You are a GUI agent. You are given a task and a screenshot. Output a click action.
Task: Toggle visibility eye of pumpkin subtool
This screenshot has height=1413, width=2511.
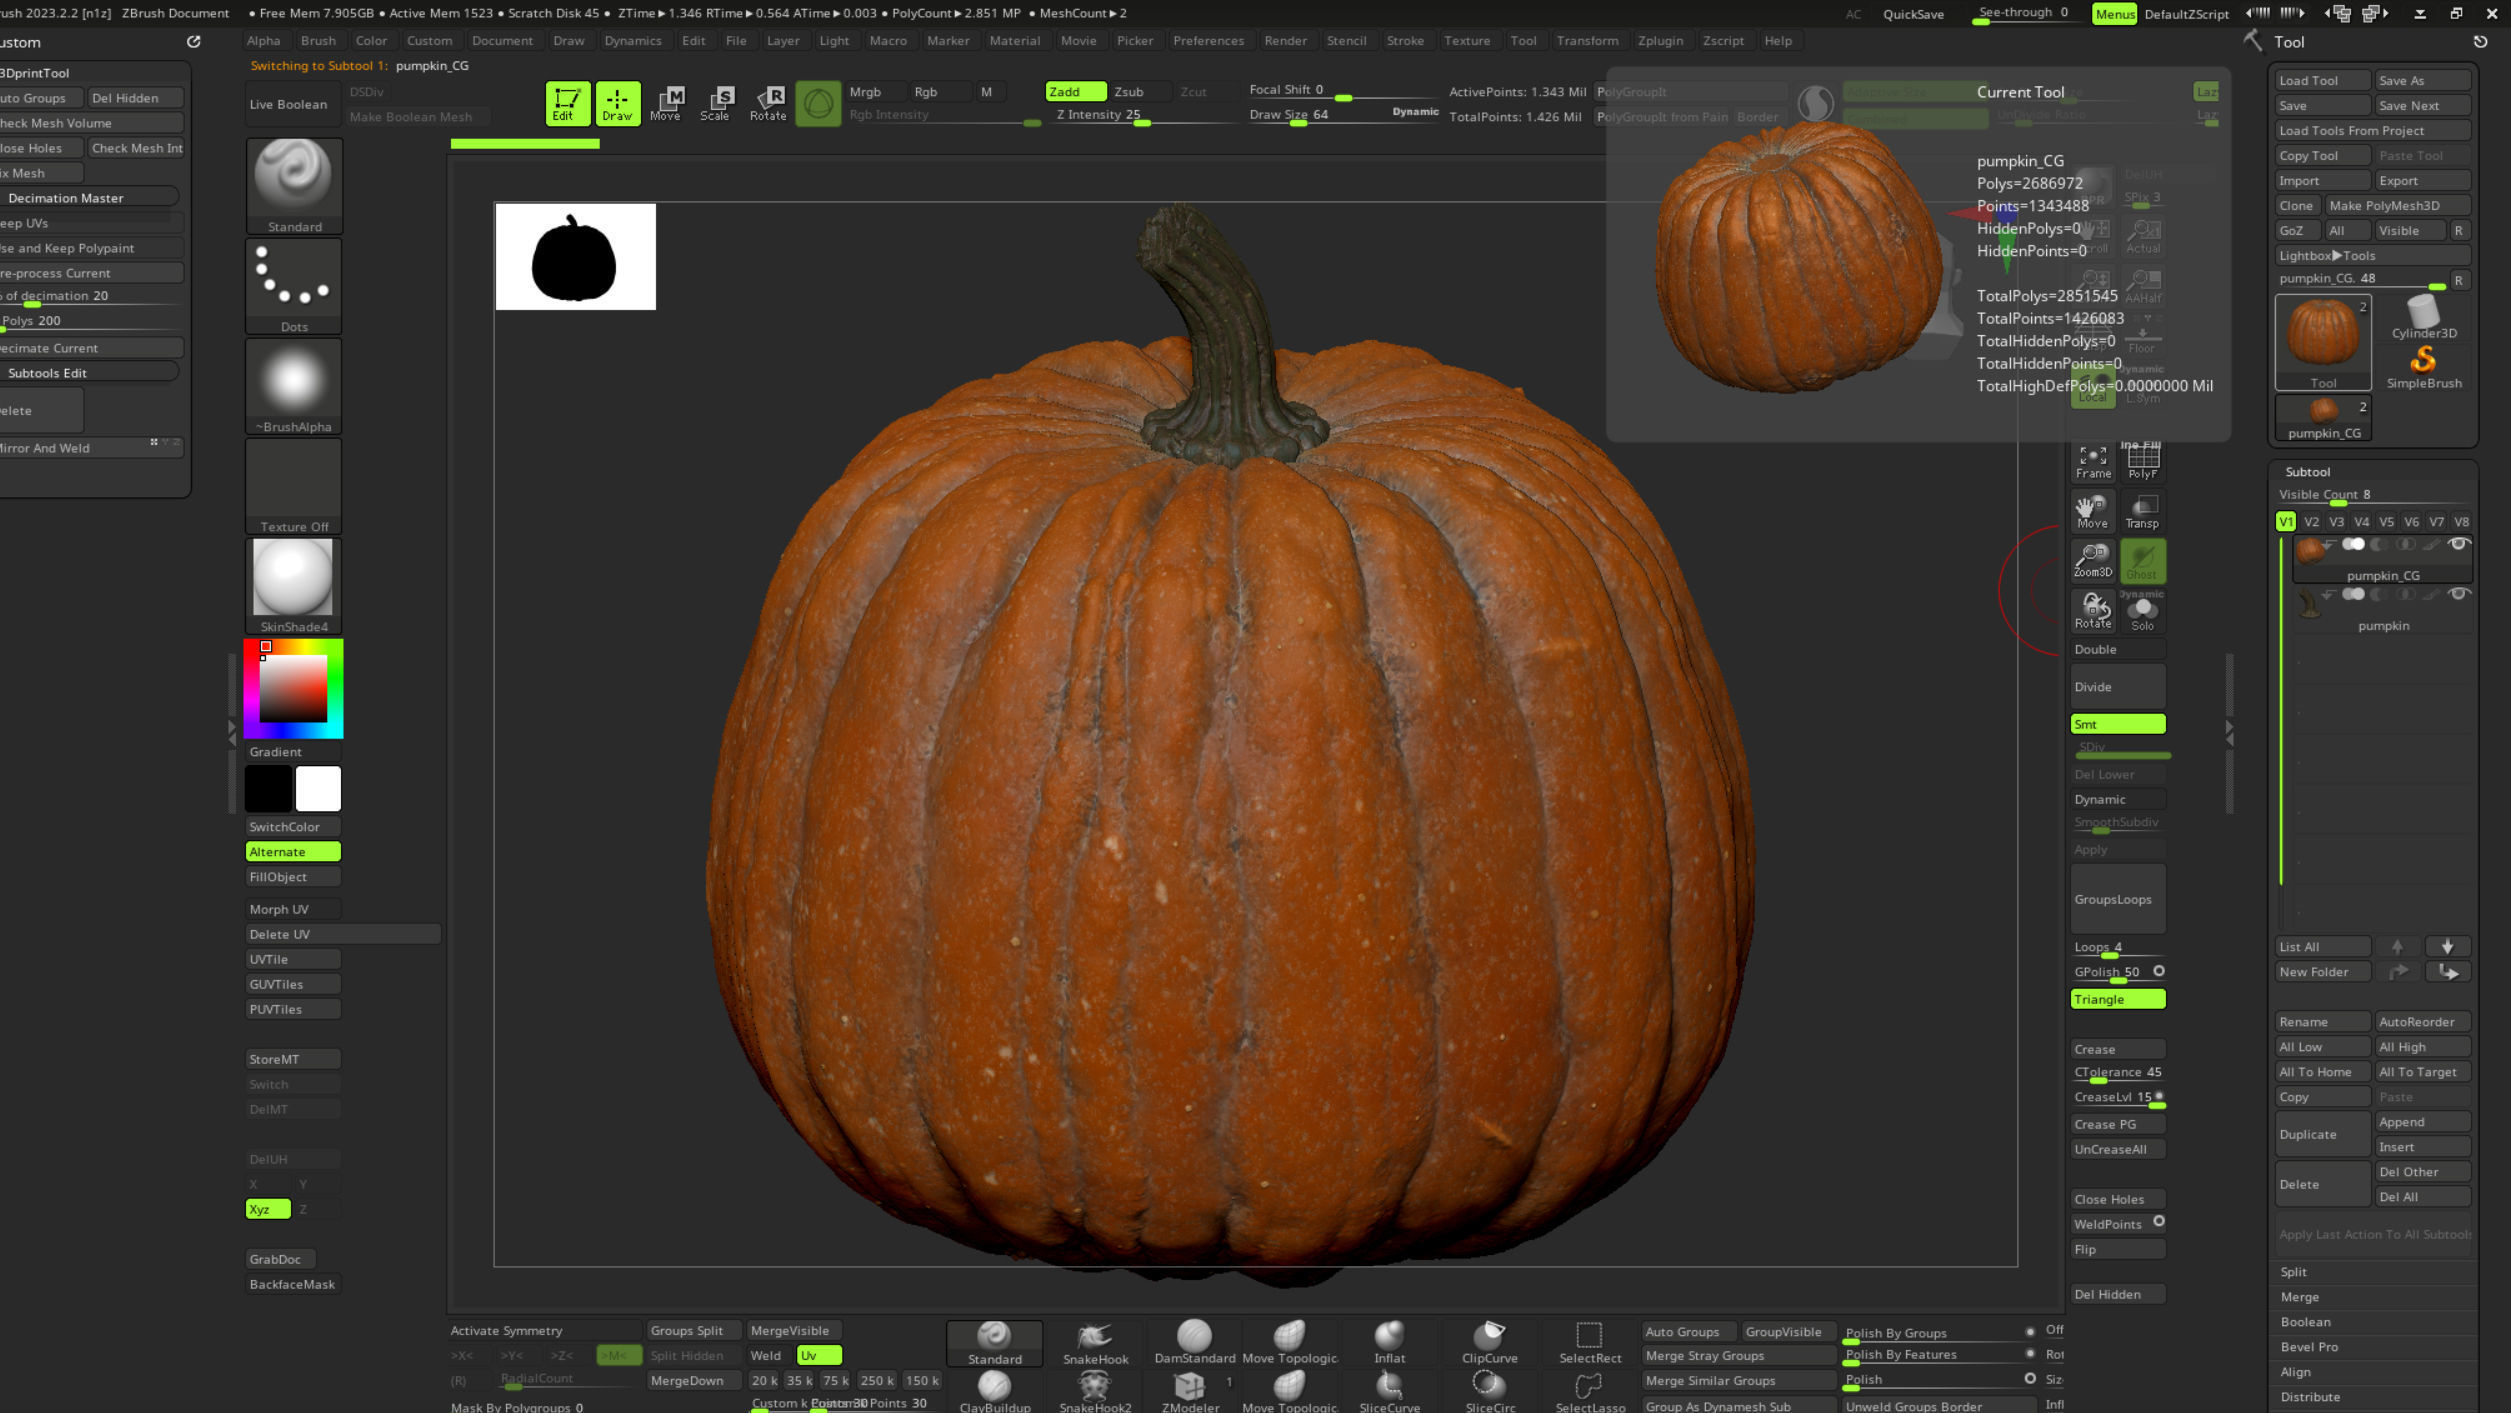click(2458, 594)
